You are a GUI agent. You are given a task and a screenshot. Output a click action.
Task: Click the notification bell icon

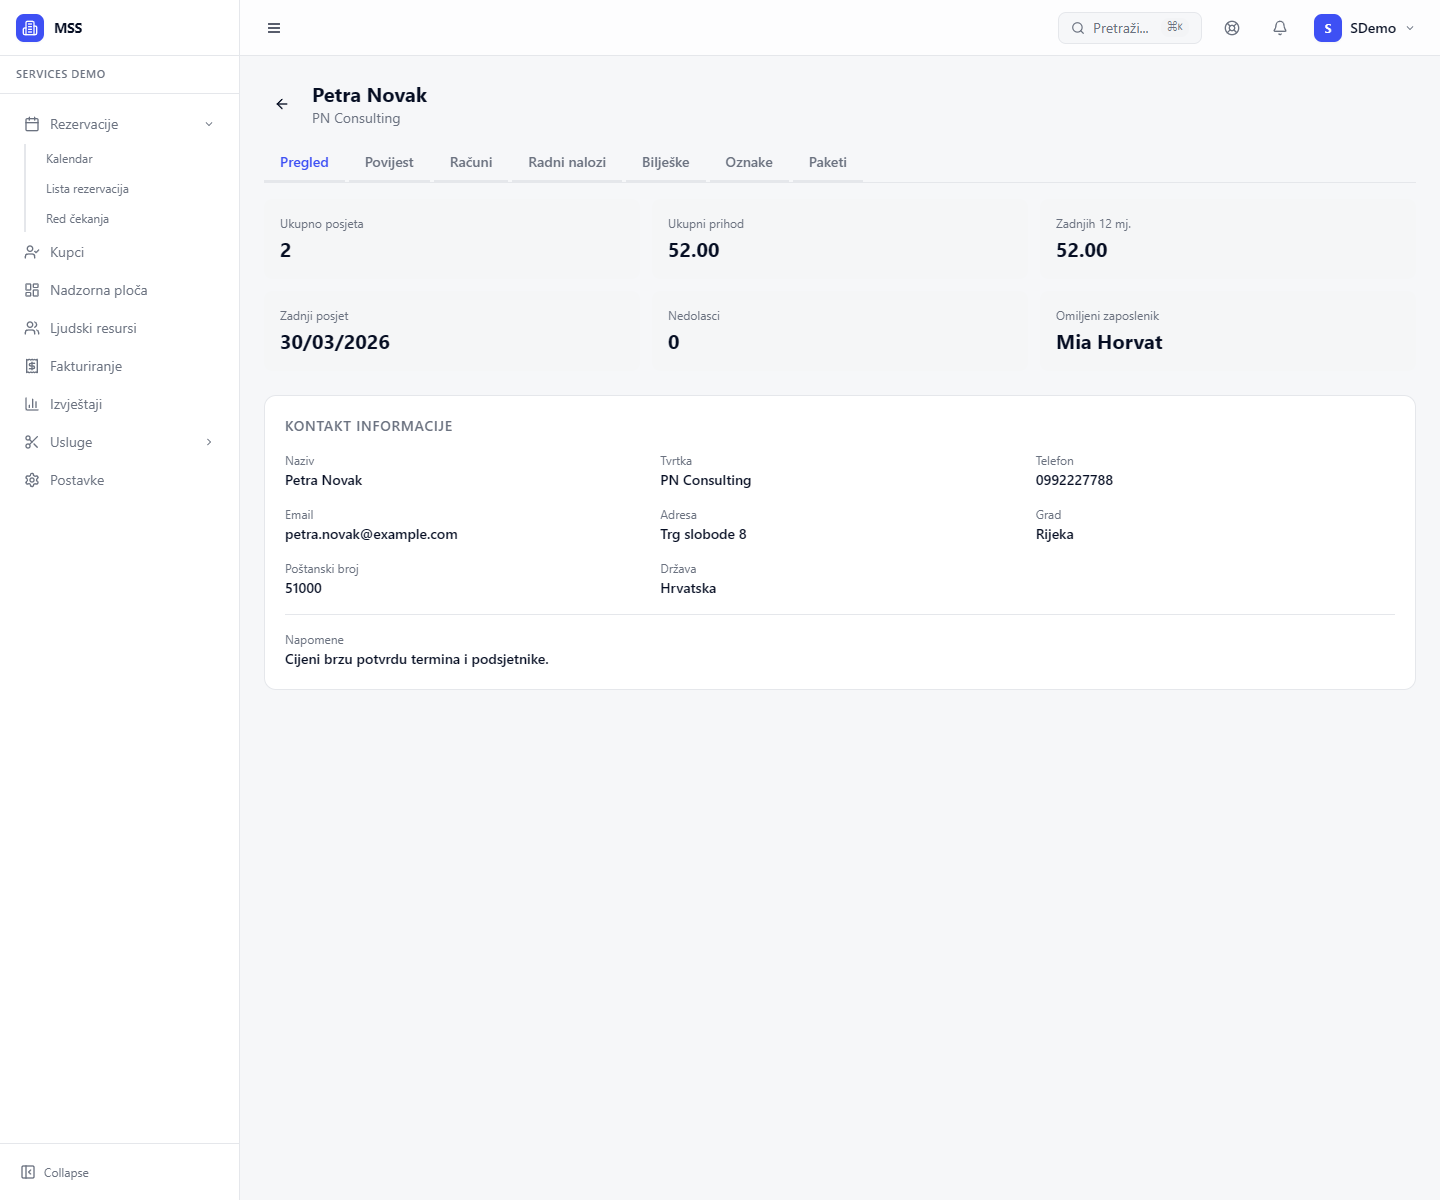pos(1279,28)
